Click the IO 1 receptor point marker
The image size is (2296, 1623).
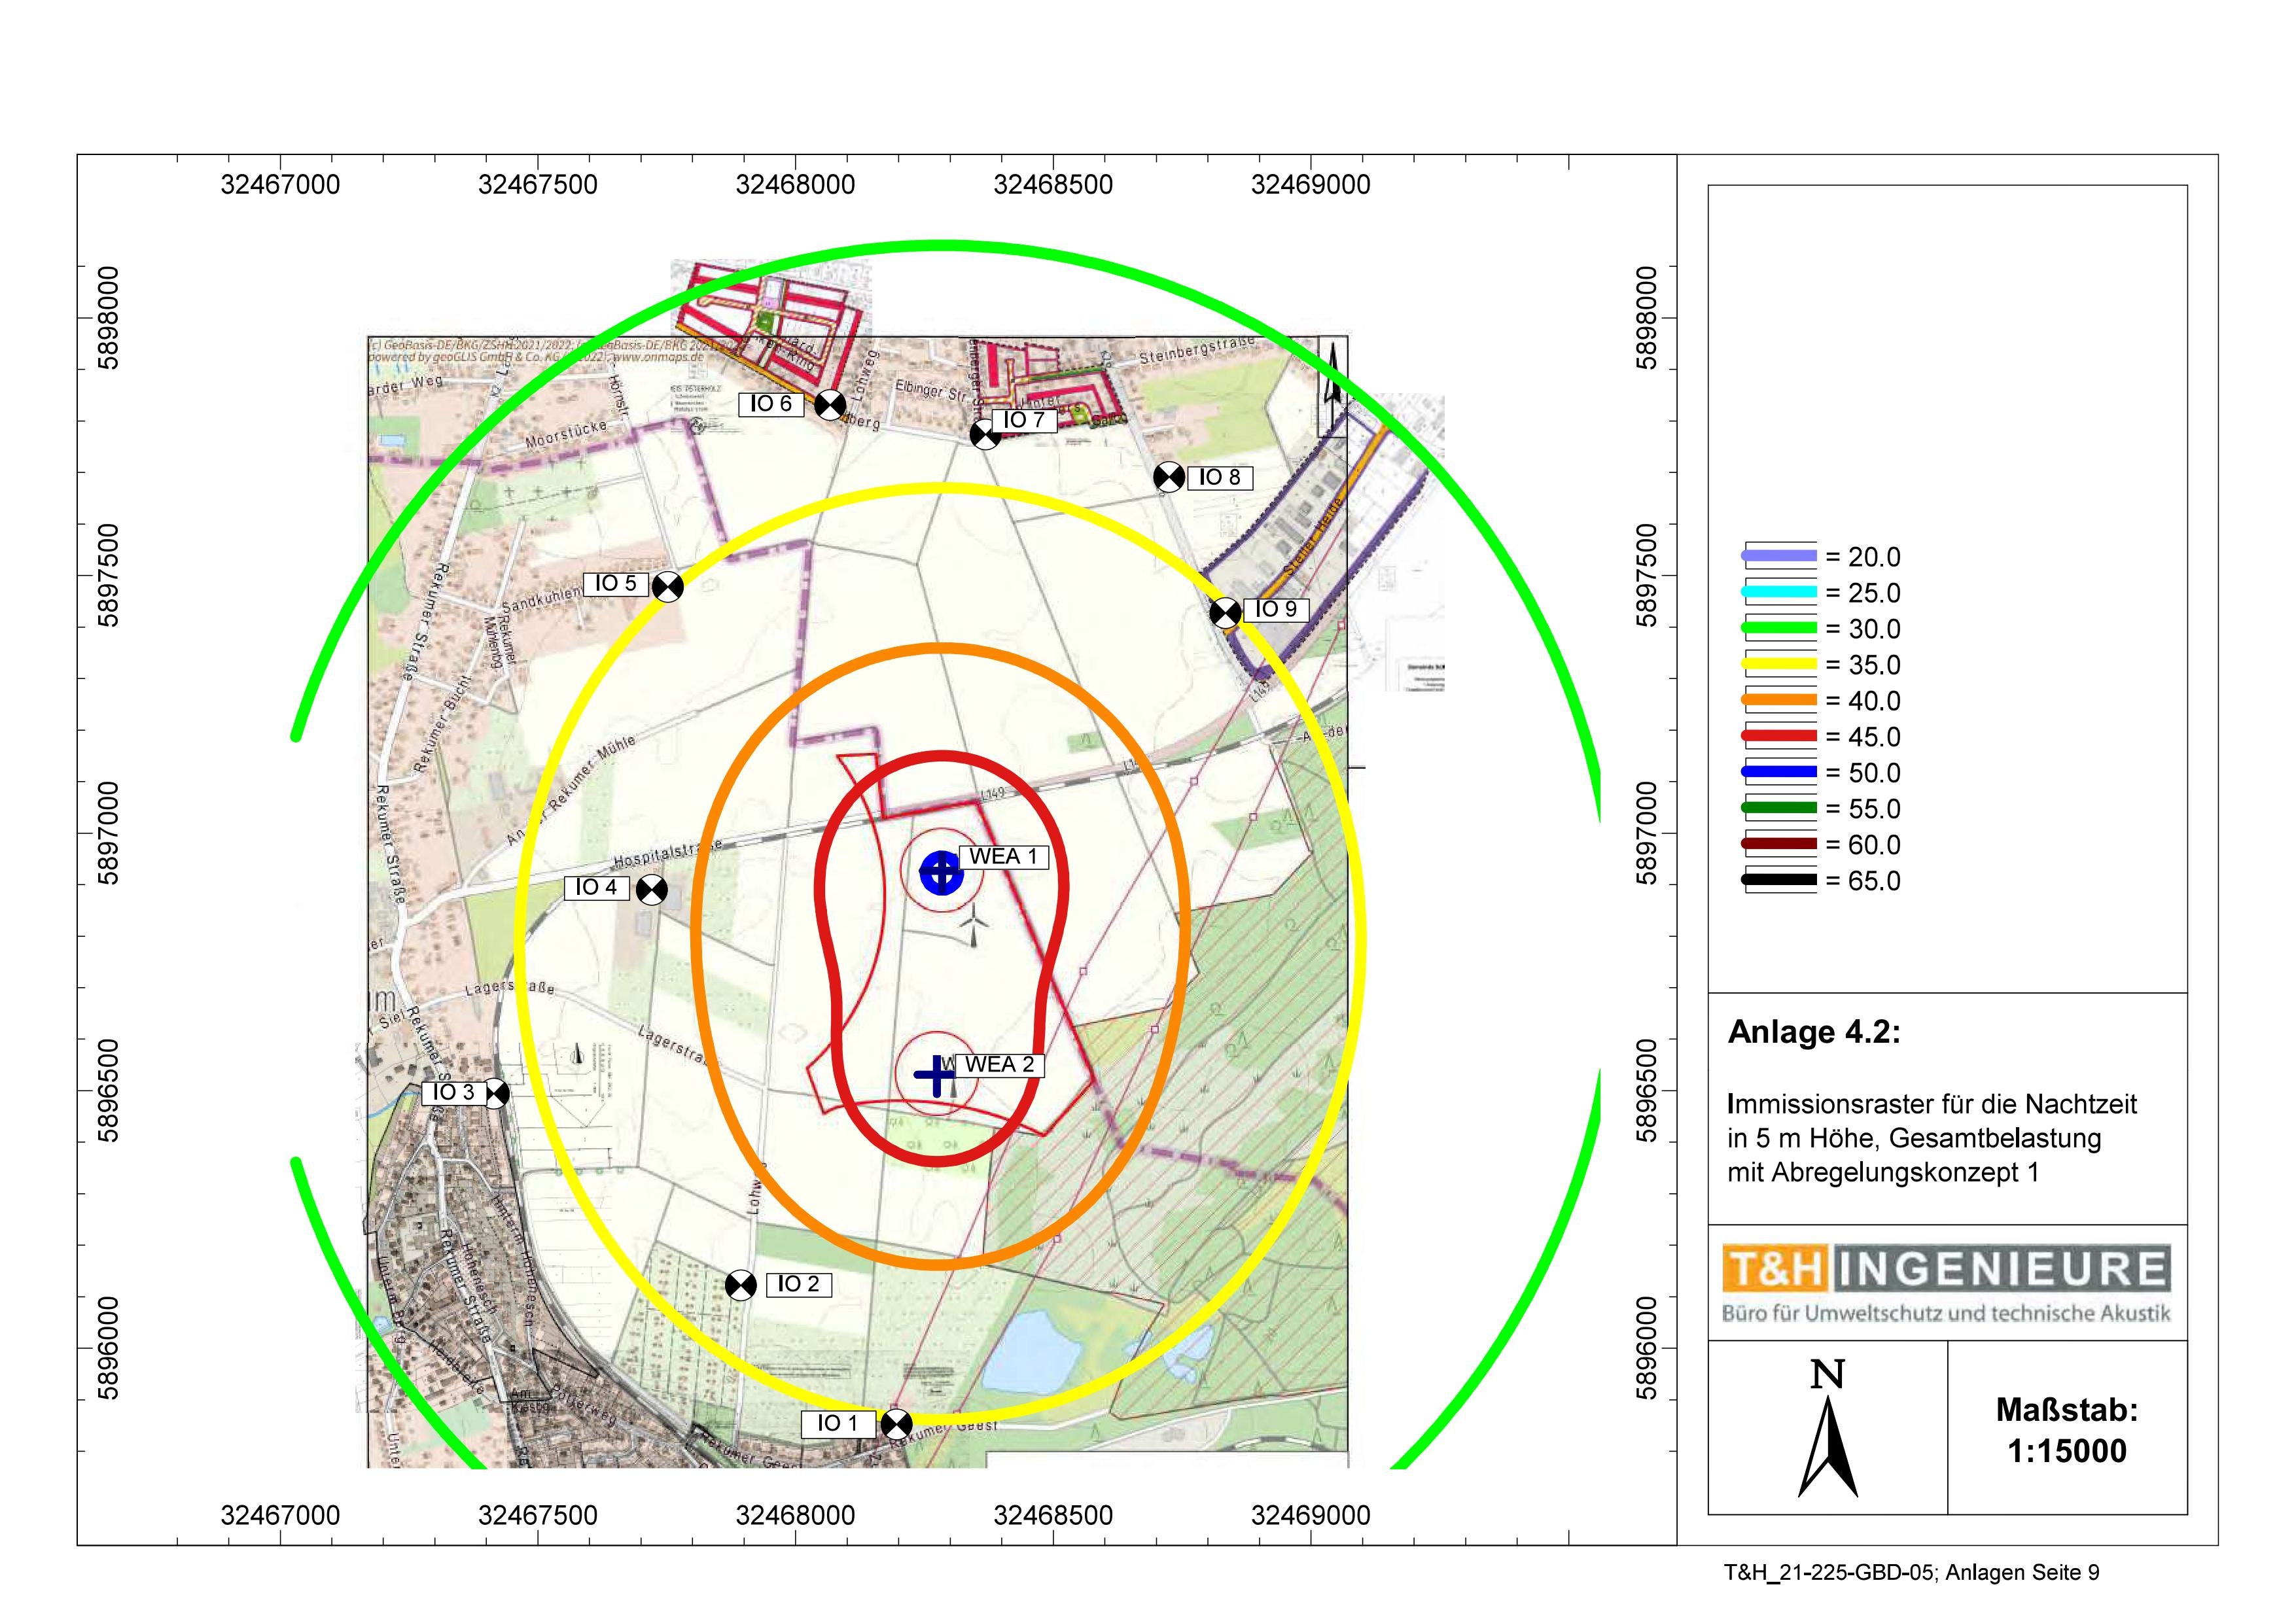pos(896,1423)
